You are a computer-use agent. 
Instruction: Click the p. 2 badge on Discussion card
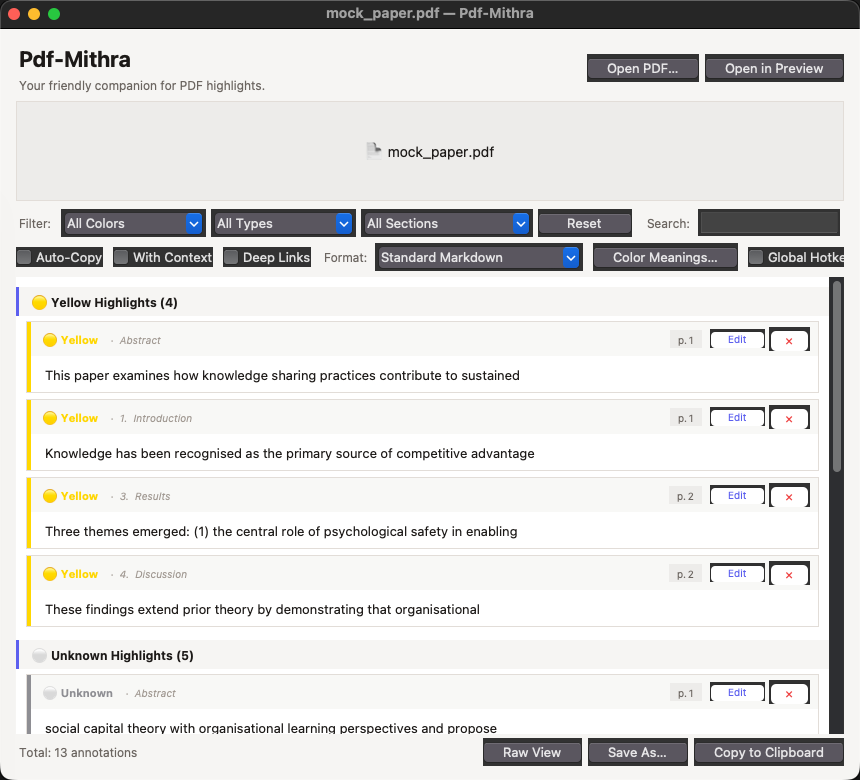point(685,574)
